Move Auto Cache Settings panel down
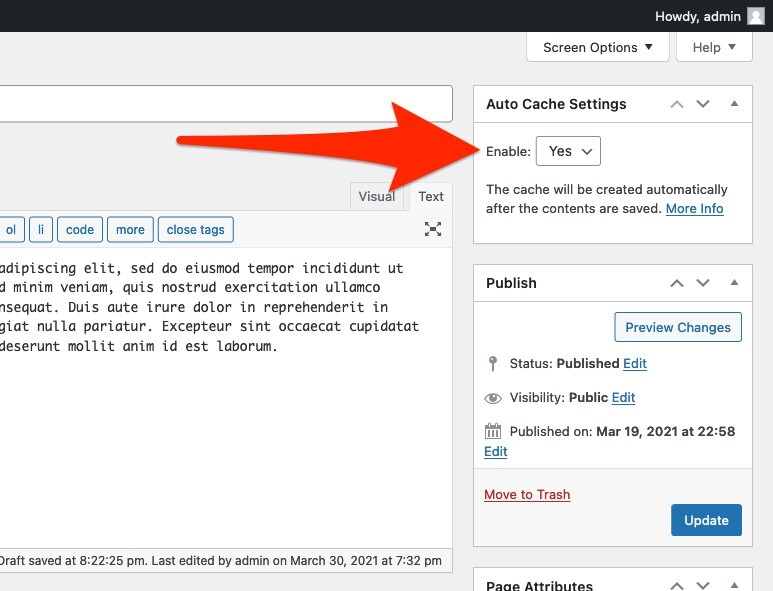Screen dimensions: 773x591 (703, 104)
